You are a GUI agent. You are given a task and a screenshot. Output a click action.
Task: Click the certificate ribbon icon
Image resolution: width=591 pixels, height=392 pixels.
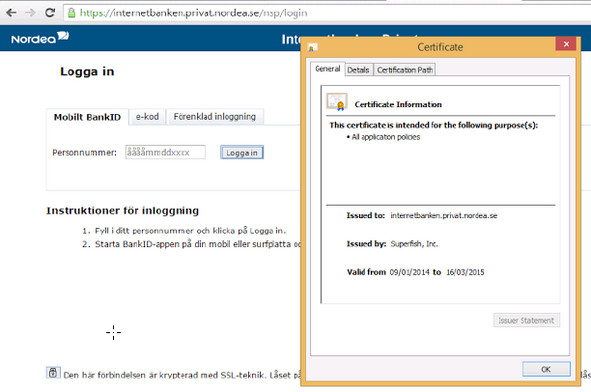click(x=337, y=102)
